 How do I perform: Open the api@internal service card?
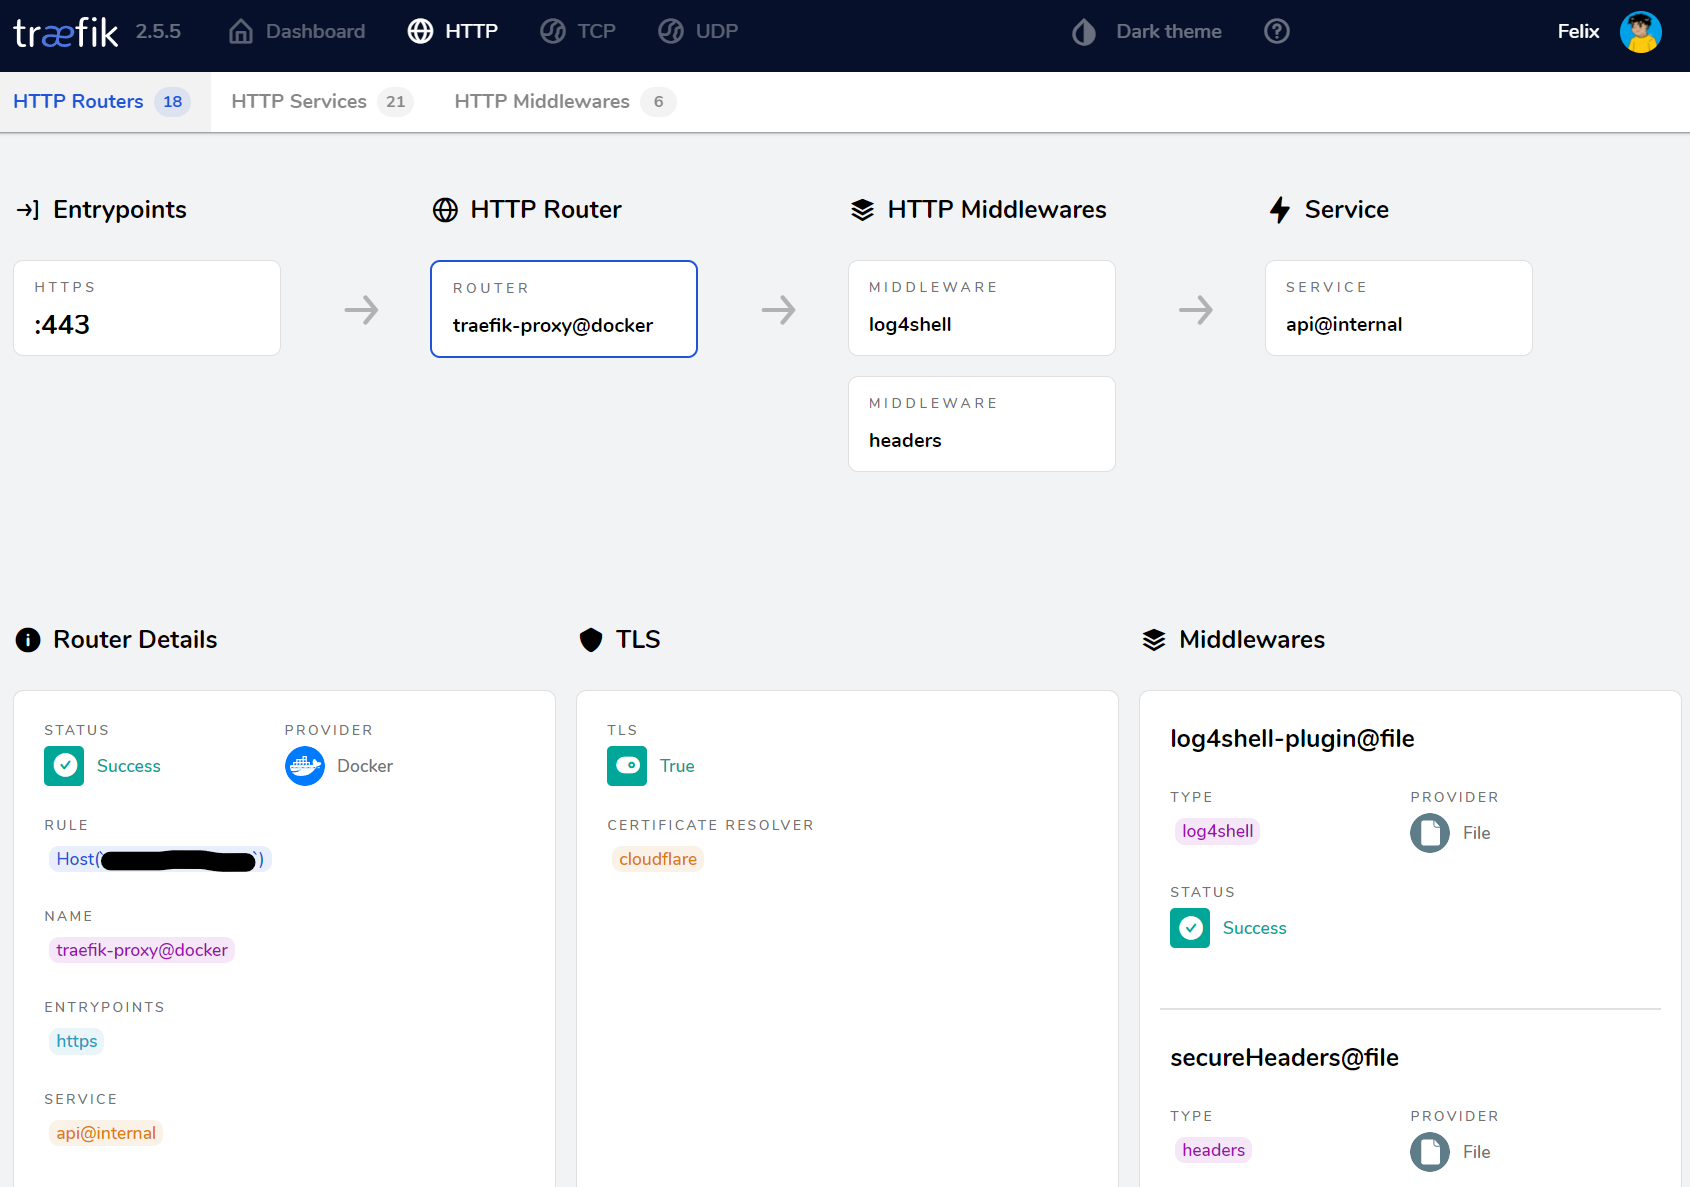pos(1399,308)
